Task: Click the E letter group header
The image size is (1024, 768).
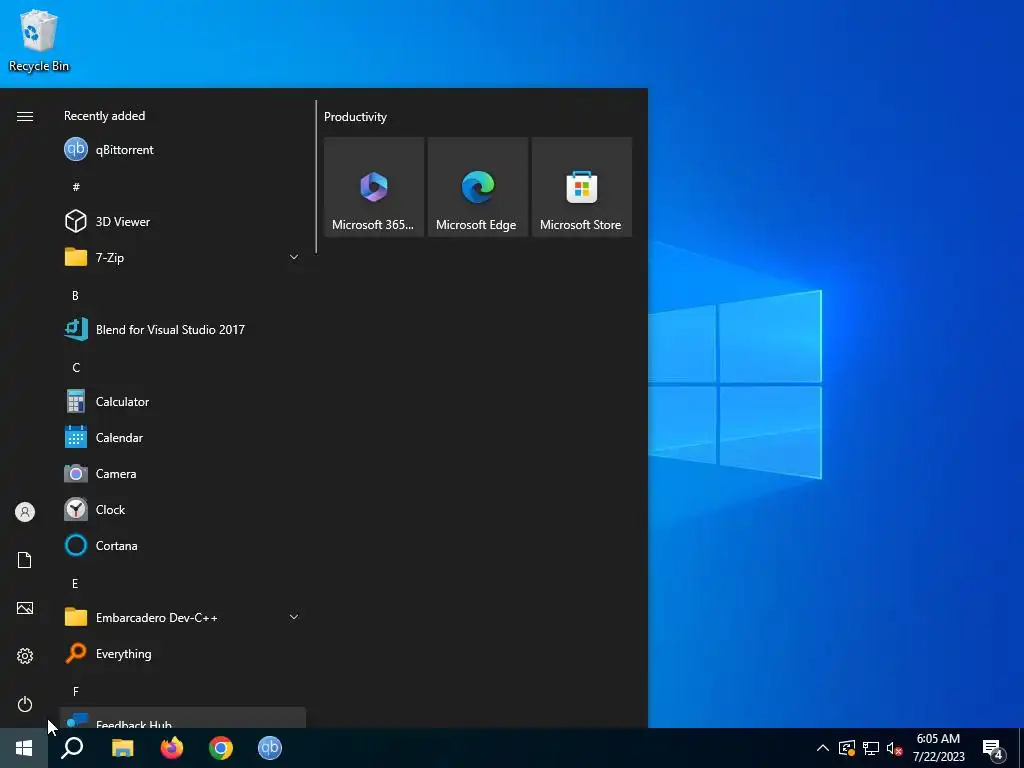Action: [75, 583]
